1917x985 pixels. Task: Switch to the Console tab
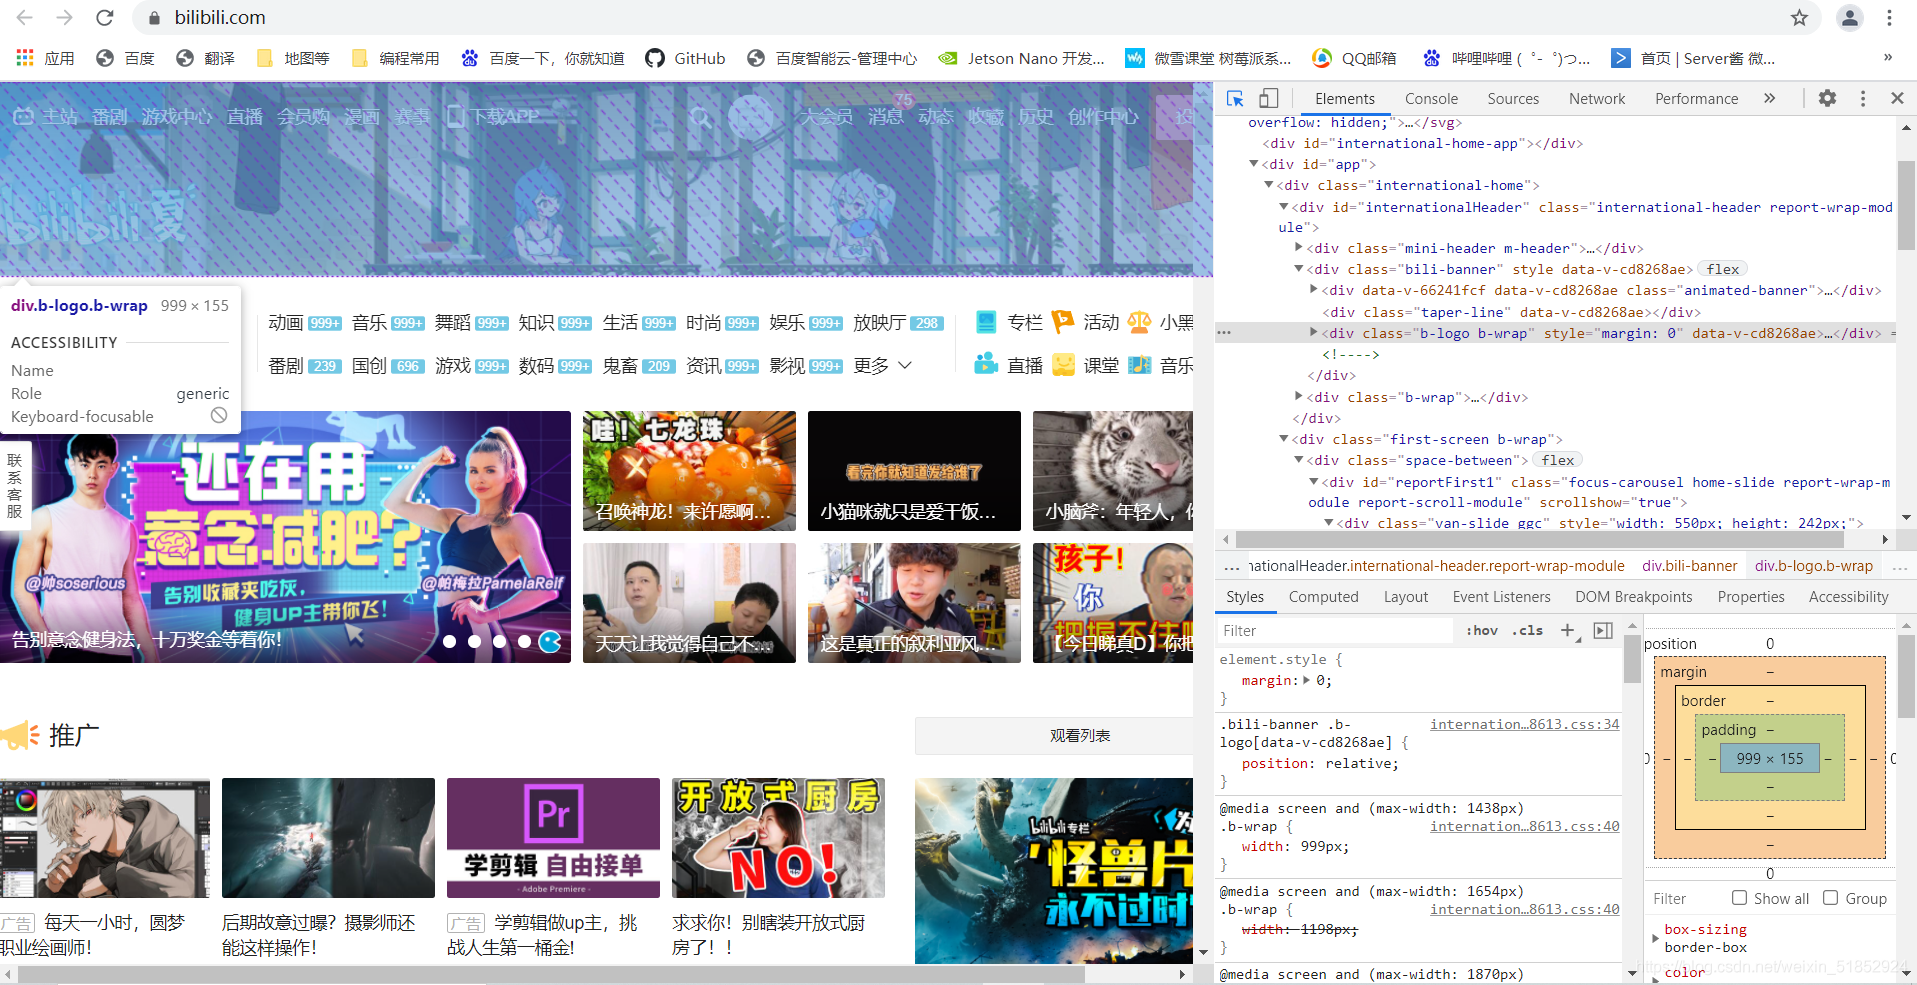click(x=1431, y=98)
